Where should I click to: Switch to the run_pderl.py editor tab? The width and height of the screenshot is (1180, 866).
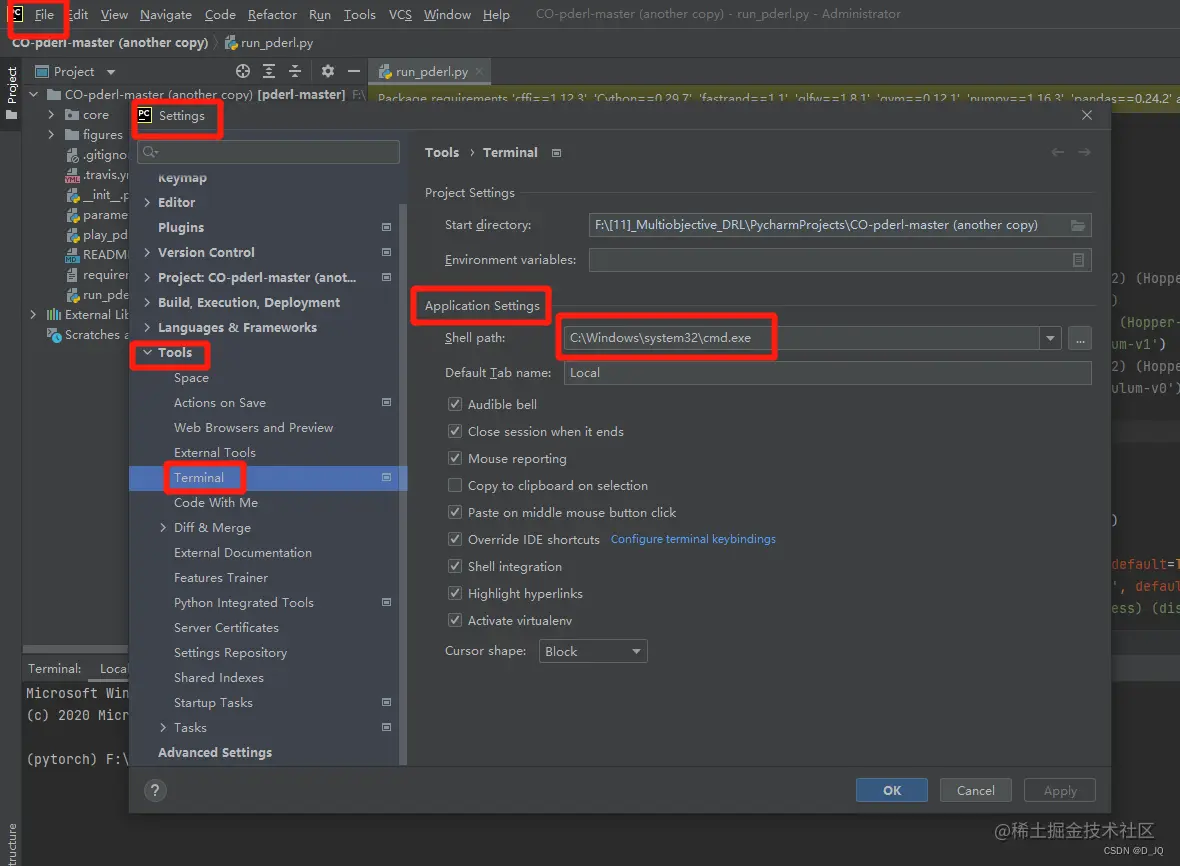(431, 71)
